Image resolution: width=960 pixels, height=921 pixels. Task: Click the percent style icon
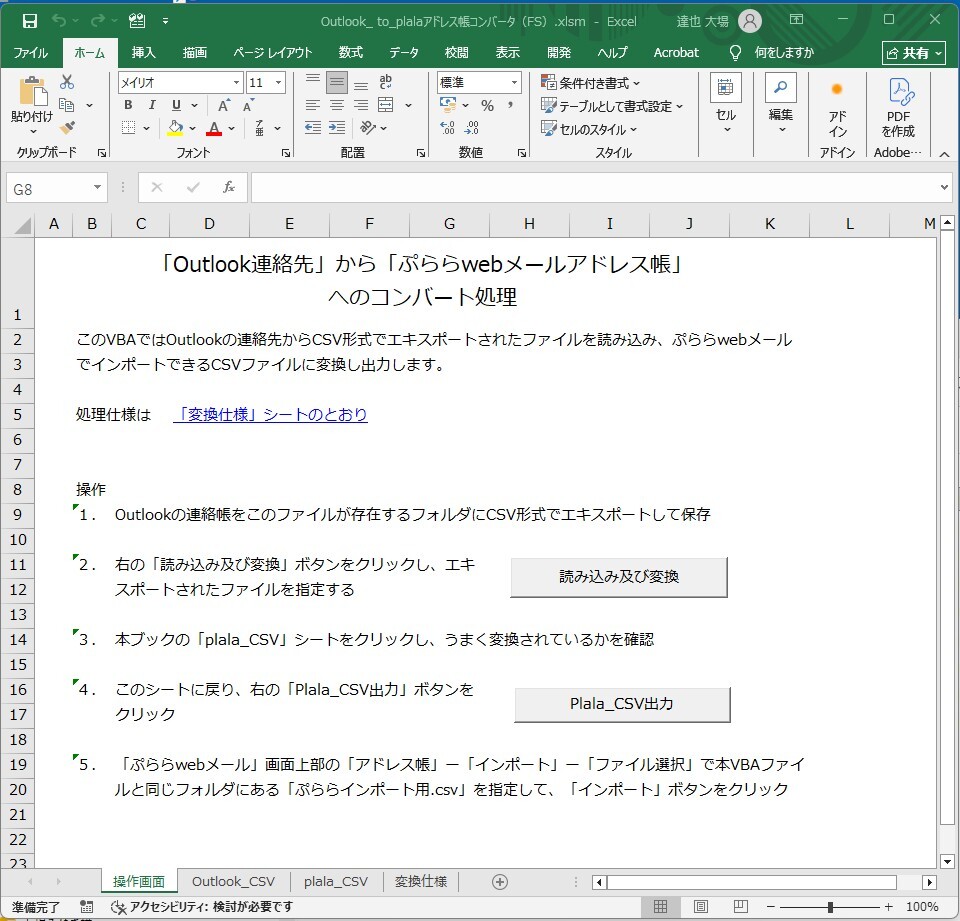[487, 105]
